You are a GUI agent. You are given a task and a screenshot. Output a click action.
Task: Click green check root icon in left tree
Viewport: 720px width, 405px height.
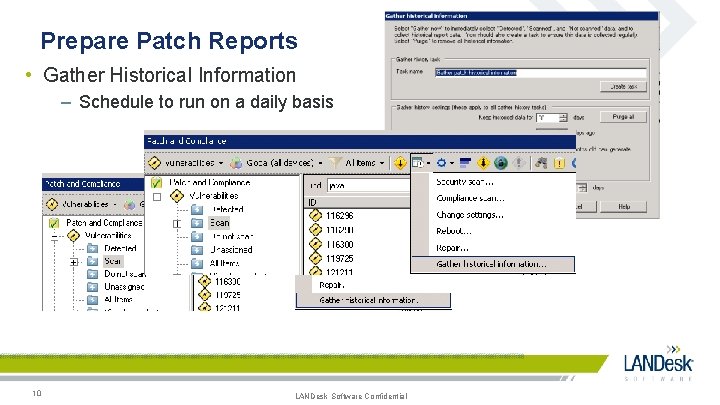point(54,223)
